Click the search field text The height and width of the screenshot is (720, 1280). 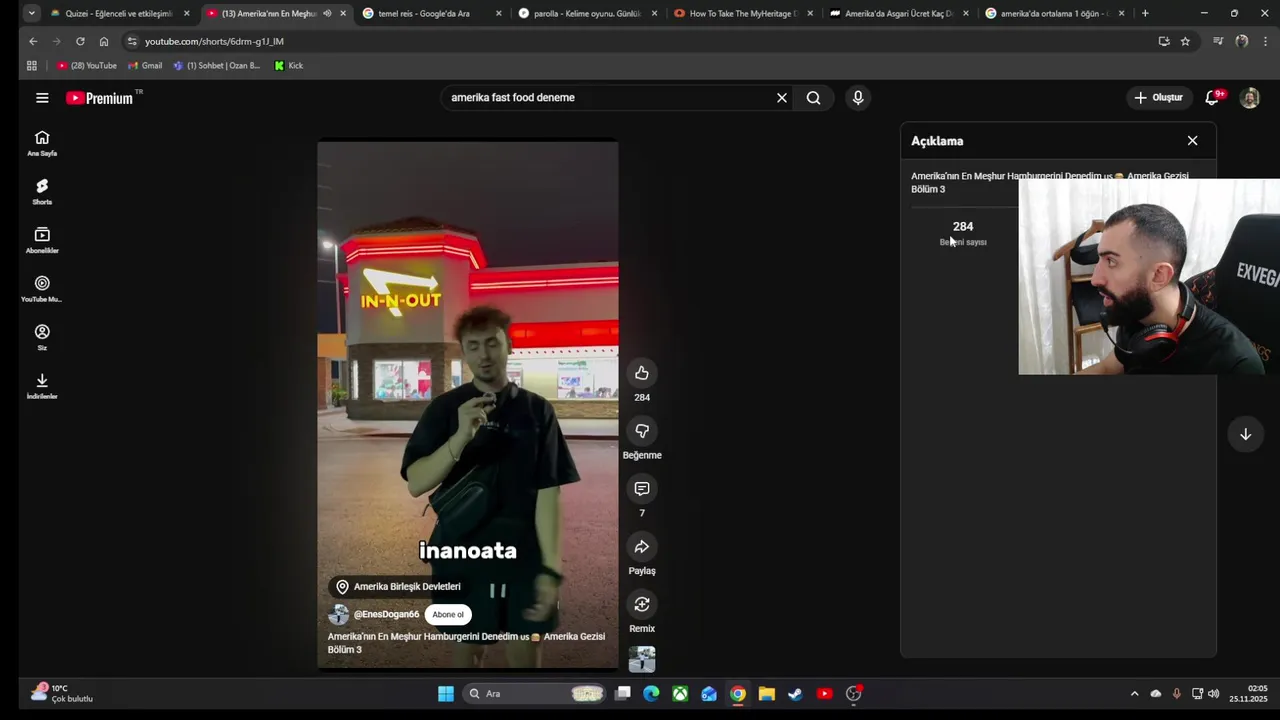[x=512, y=98]
